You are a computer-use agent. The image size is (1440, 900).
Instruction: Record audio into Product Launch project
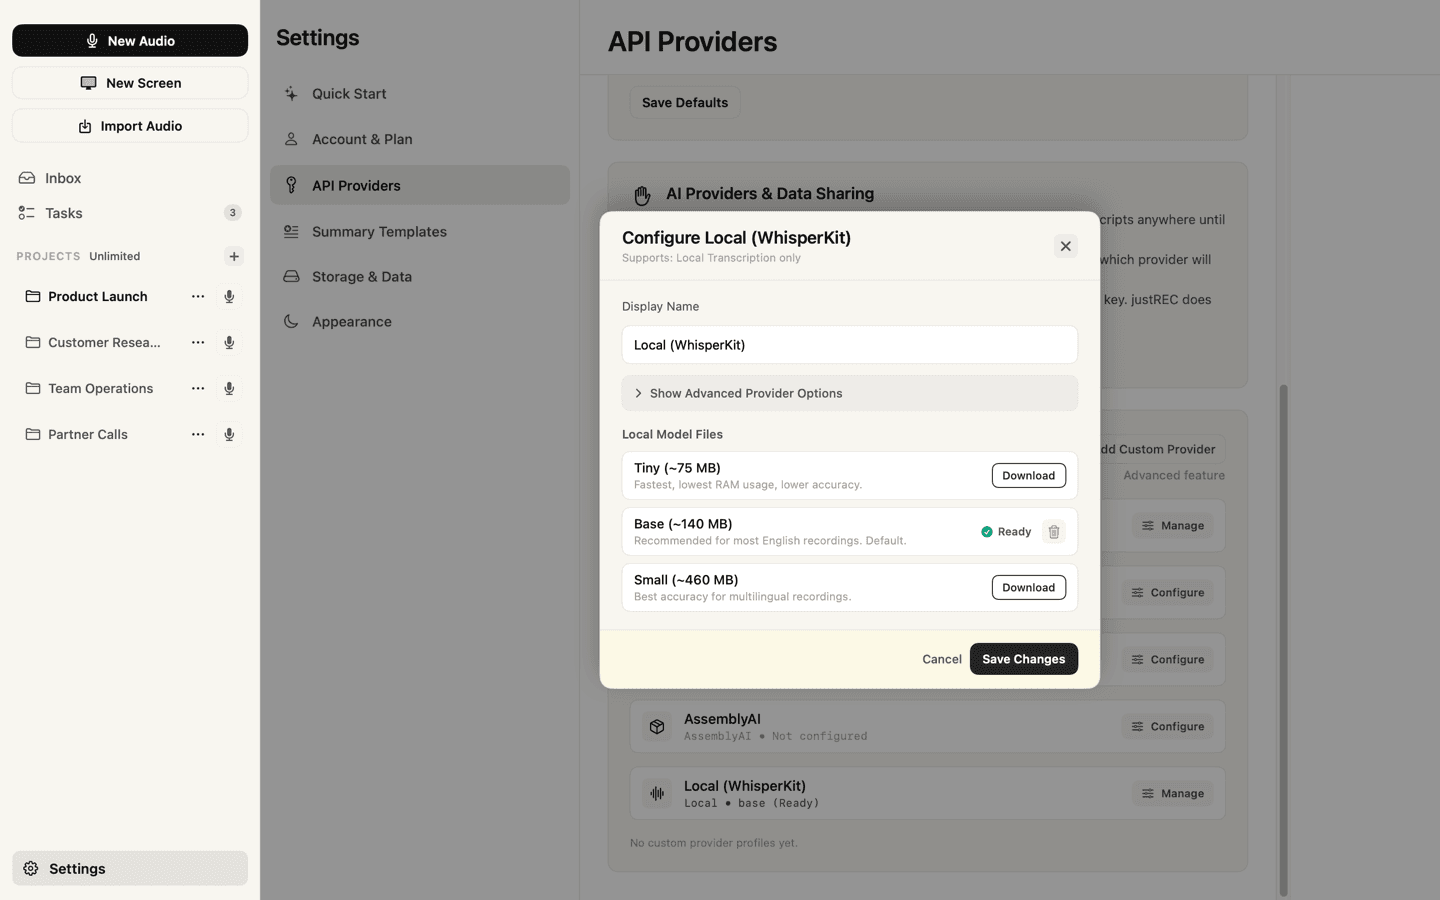pos(229,296)
